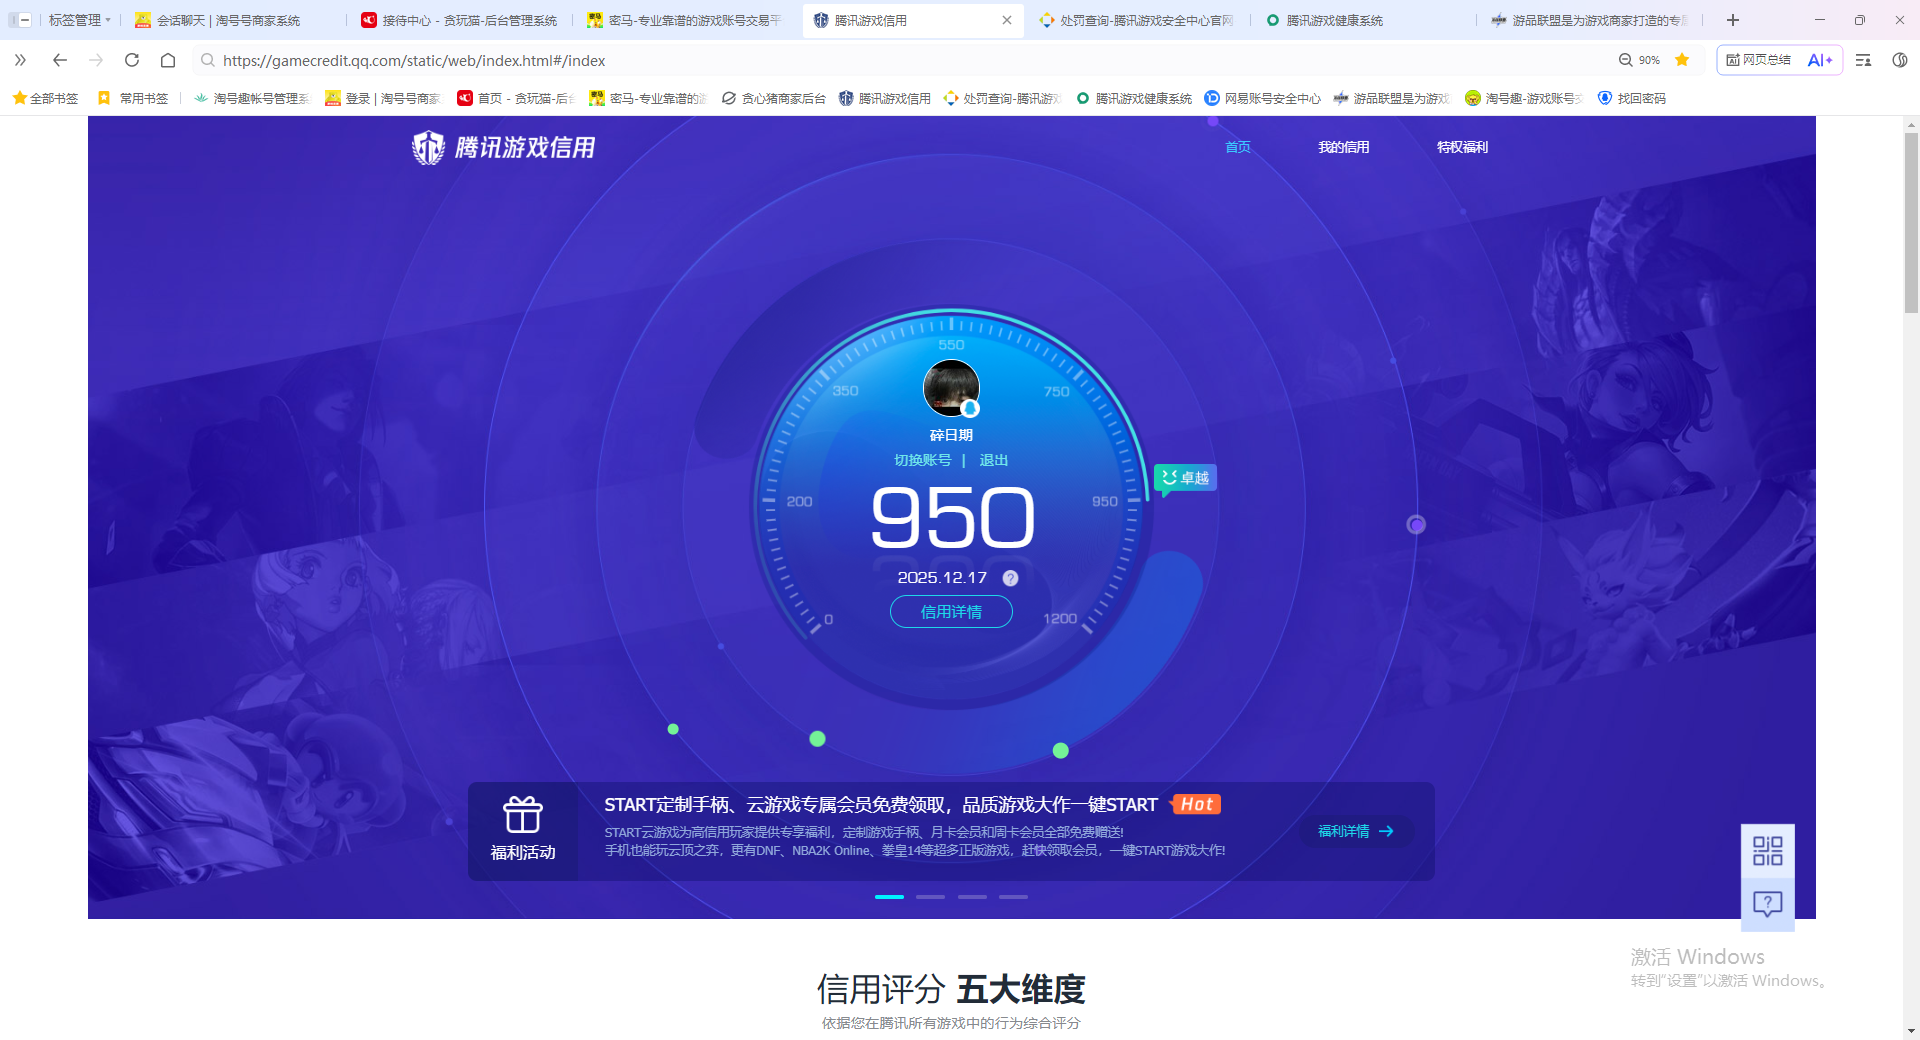Click the question icon next to the score date
The image size is (1920, 1040).
(1009, 577)
